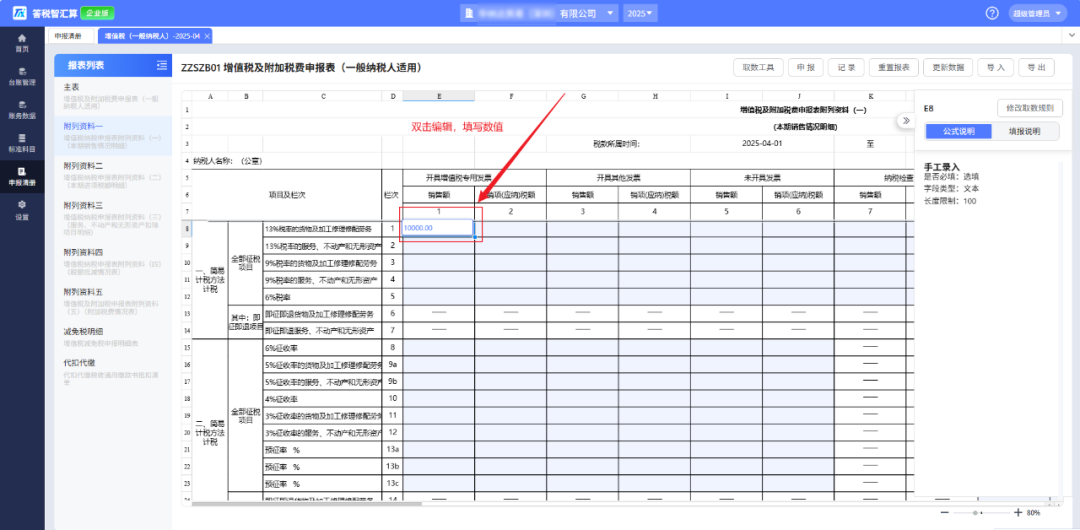
Task: Collapse the right panel with double chevron
Action: tap(906, 120)
